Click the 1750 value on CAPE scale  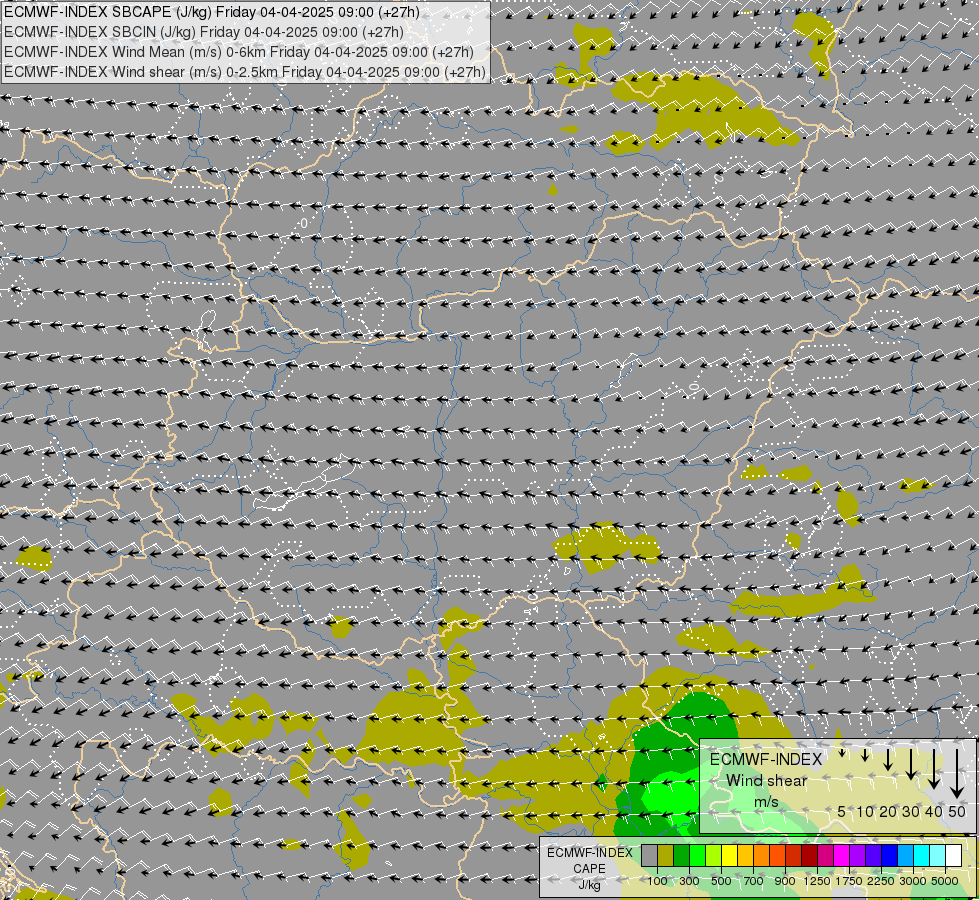click(849, 881)
